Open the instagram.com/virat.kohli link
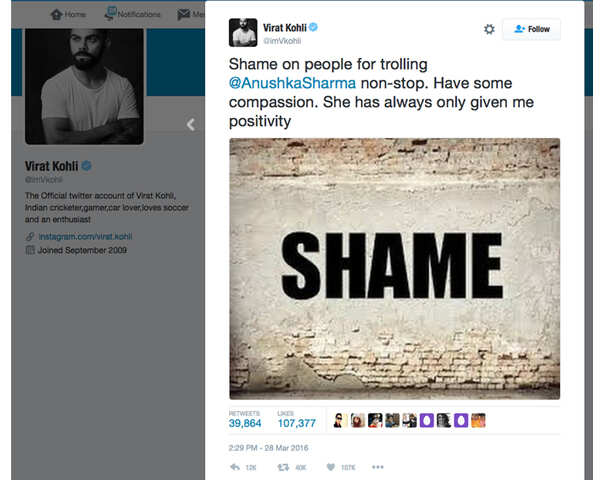The height and width of the screenshot is (480, 600). (x=84, y=236)
